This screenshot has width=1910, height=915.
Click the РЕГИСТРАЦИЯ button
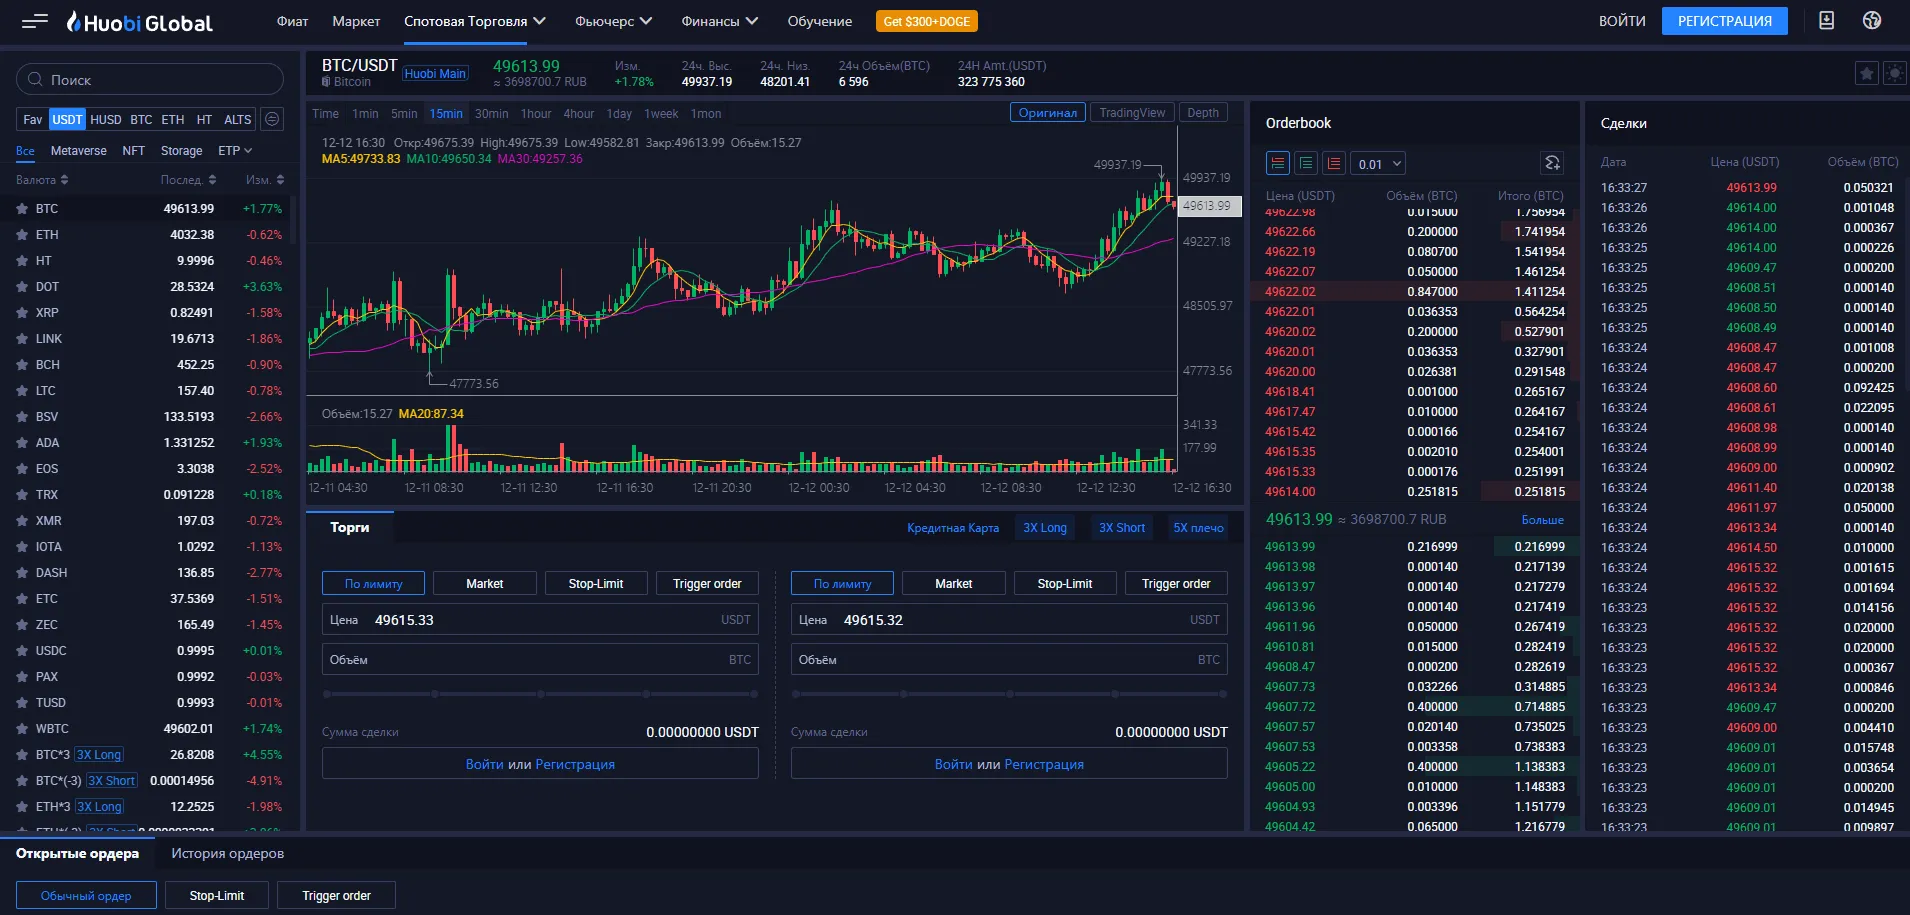[x=1724, y=20]
